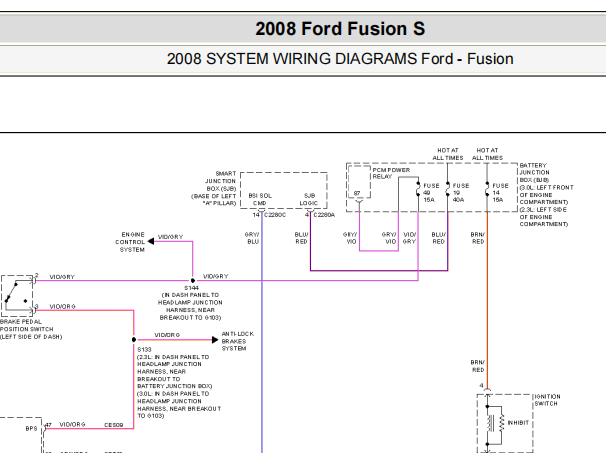Click the "FUSE 49 15A" label
This screenshot has width=606, height=453.
point(431,192)
